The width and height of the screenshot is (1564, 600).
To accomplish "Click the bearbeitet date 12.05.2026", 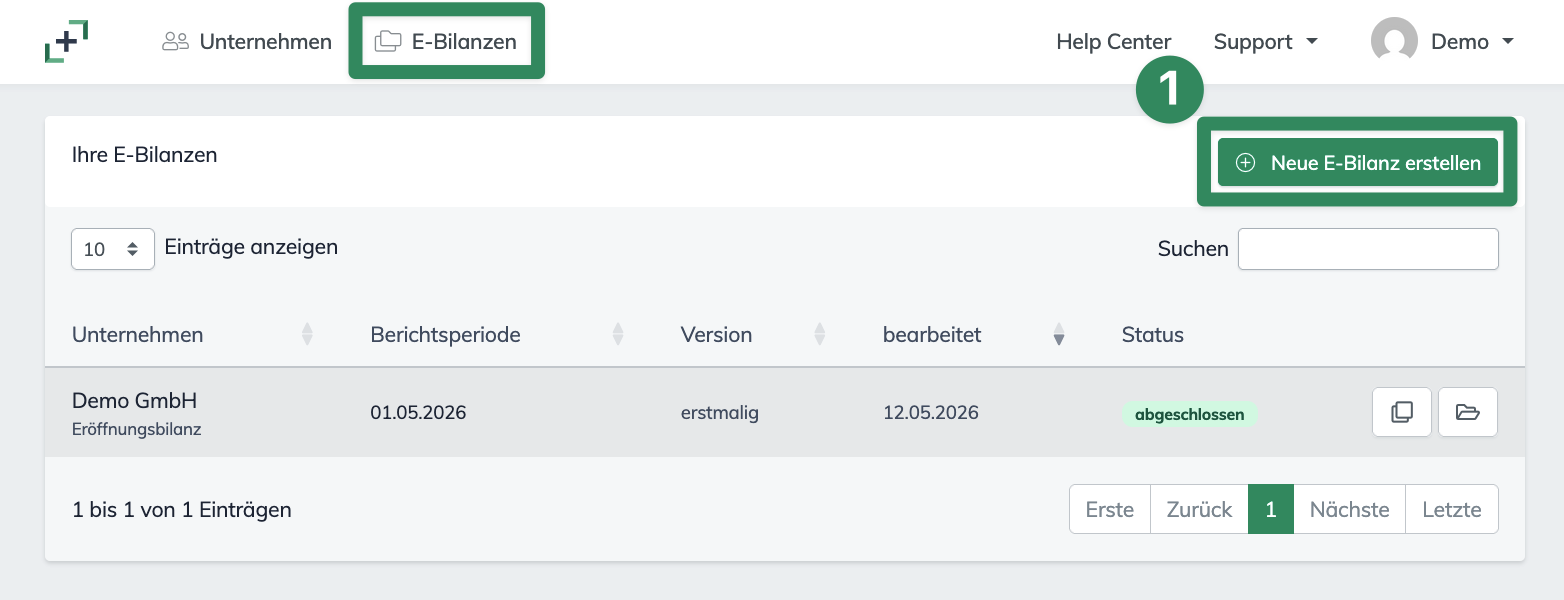I will click(x=931, y=412).
